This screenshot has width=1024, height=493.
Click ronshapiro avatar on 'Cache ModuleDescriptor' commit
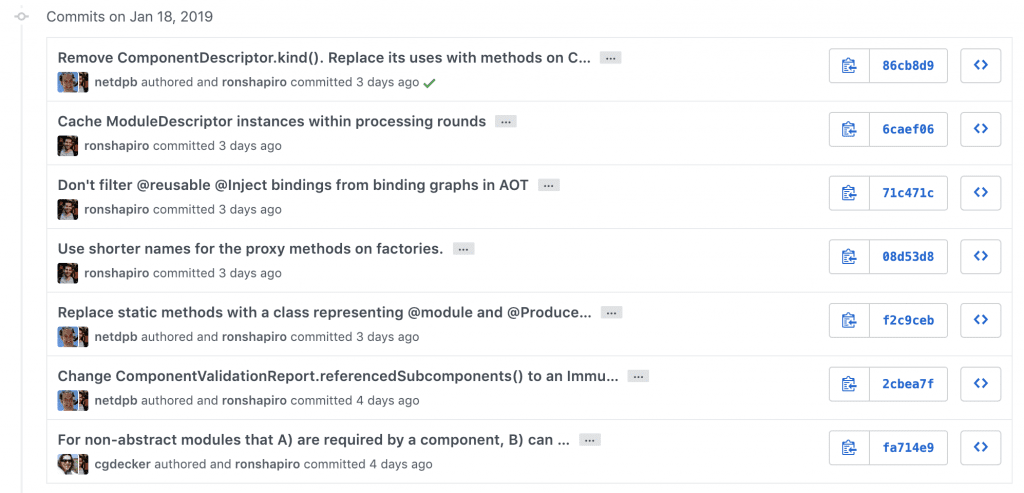(67, 146)
